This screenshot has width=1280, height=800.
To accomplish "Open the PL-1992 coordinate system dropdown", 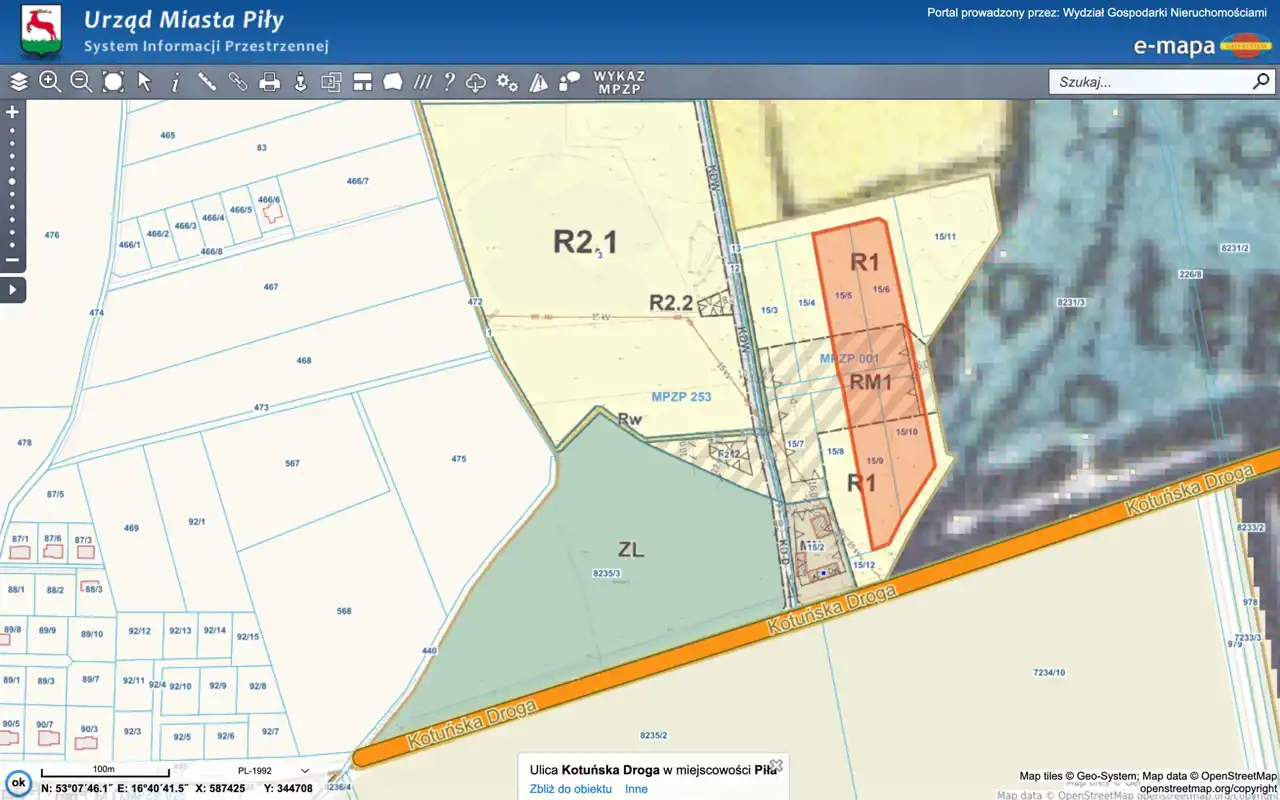I will pos(273,771).
